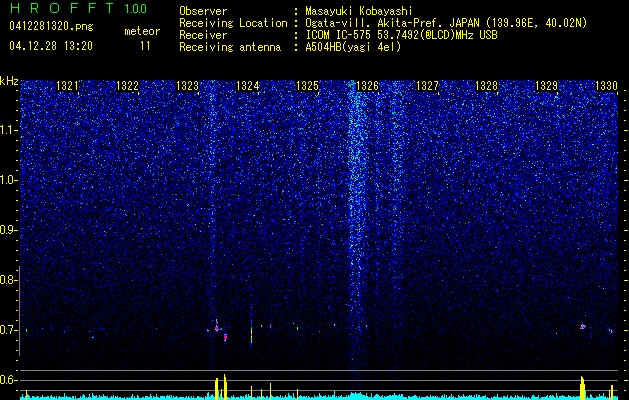This screenshot has height=400, width=629.
Task: Click the HROFFT program title text
Action: coord(62,8)
